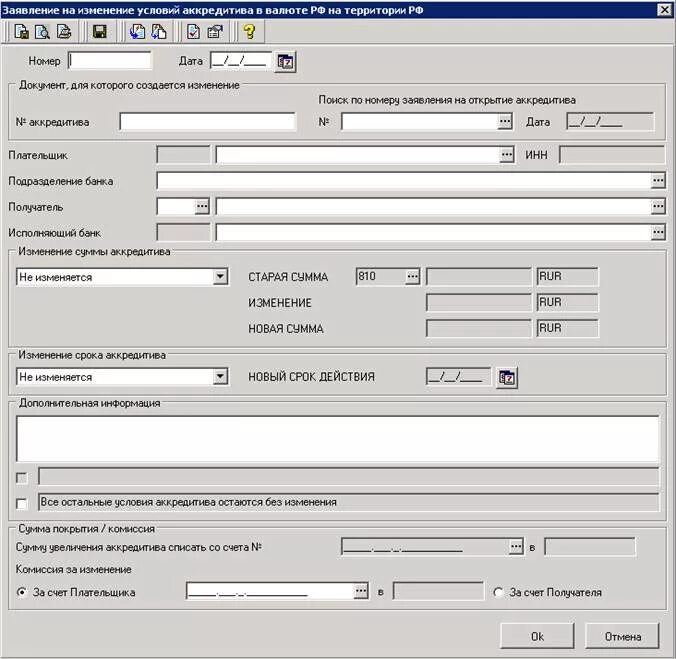Viewport: 676px width, 659px height.
Task: Browse account for Сумму увеличения ellipsis
Action: (516, 547)
